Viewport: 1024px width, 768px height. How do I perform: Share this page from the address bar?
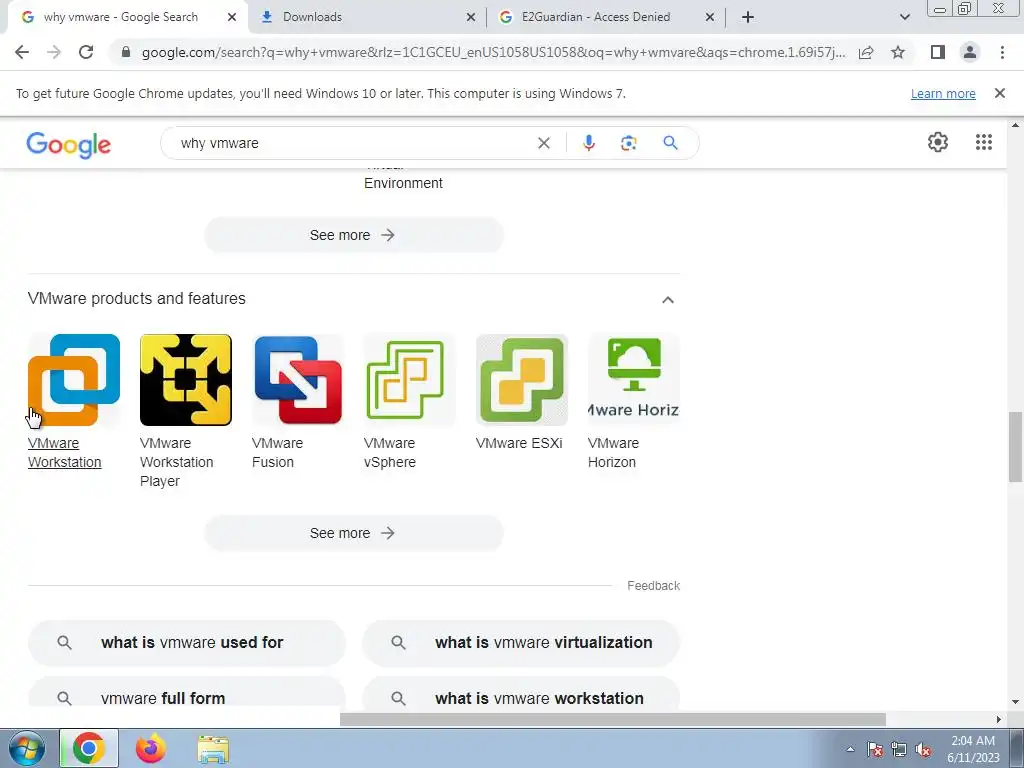(x=866, y=52)
